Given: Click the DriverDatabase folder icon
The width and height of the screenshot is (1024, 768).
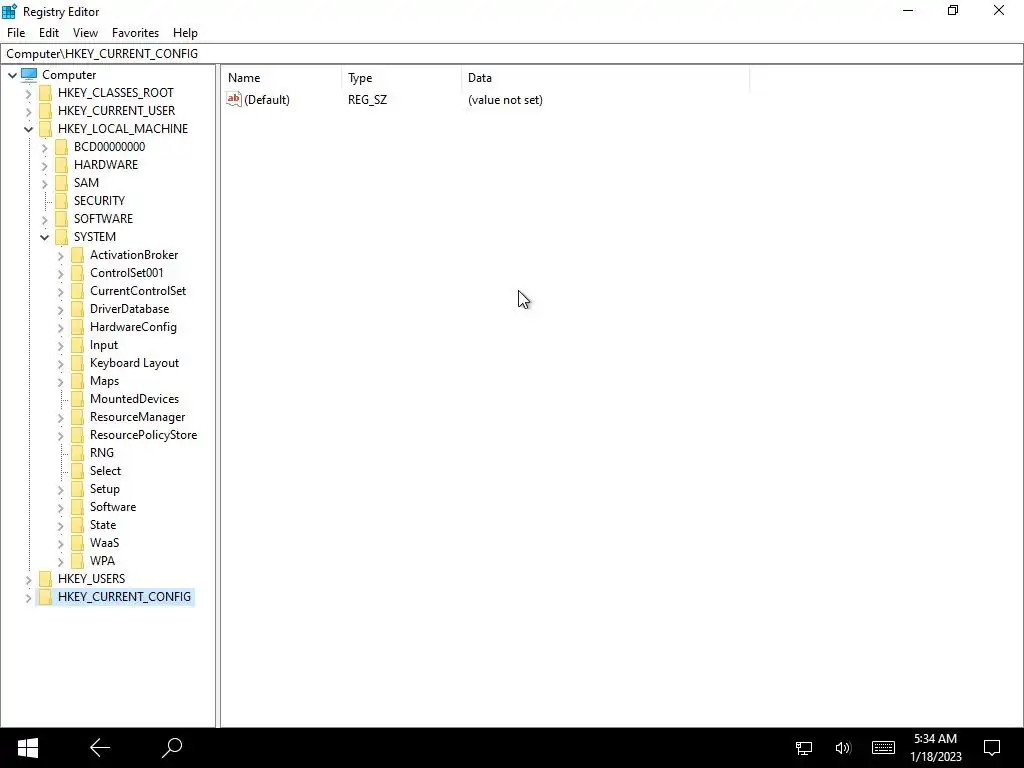Looking at the screenshot, I should click(77, 308).
